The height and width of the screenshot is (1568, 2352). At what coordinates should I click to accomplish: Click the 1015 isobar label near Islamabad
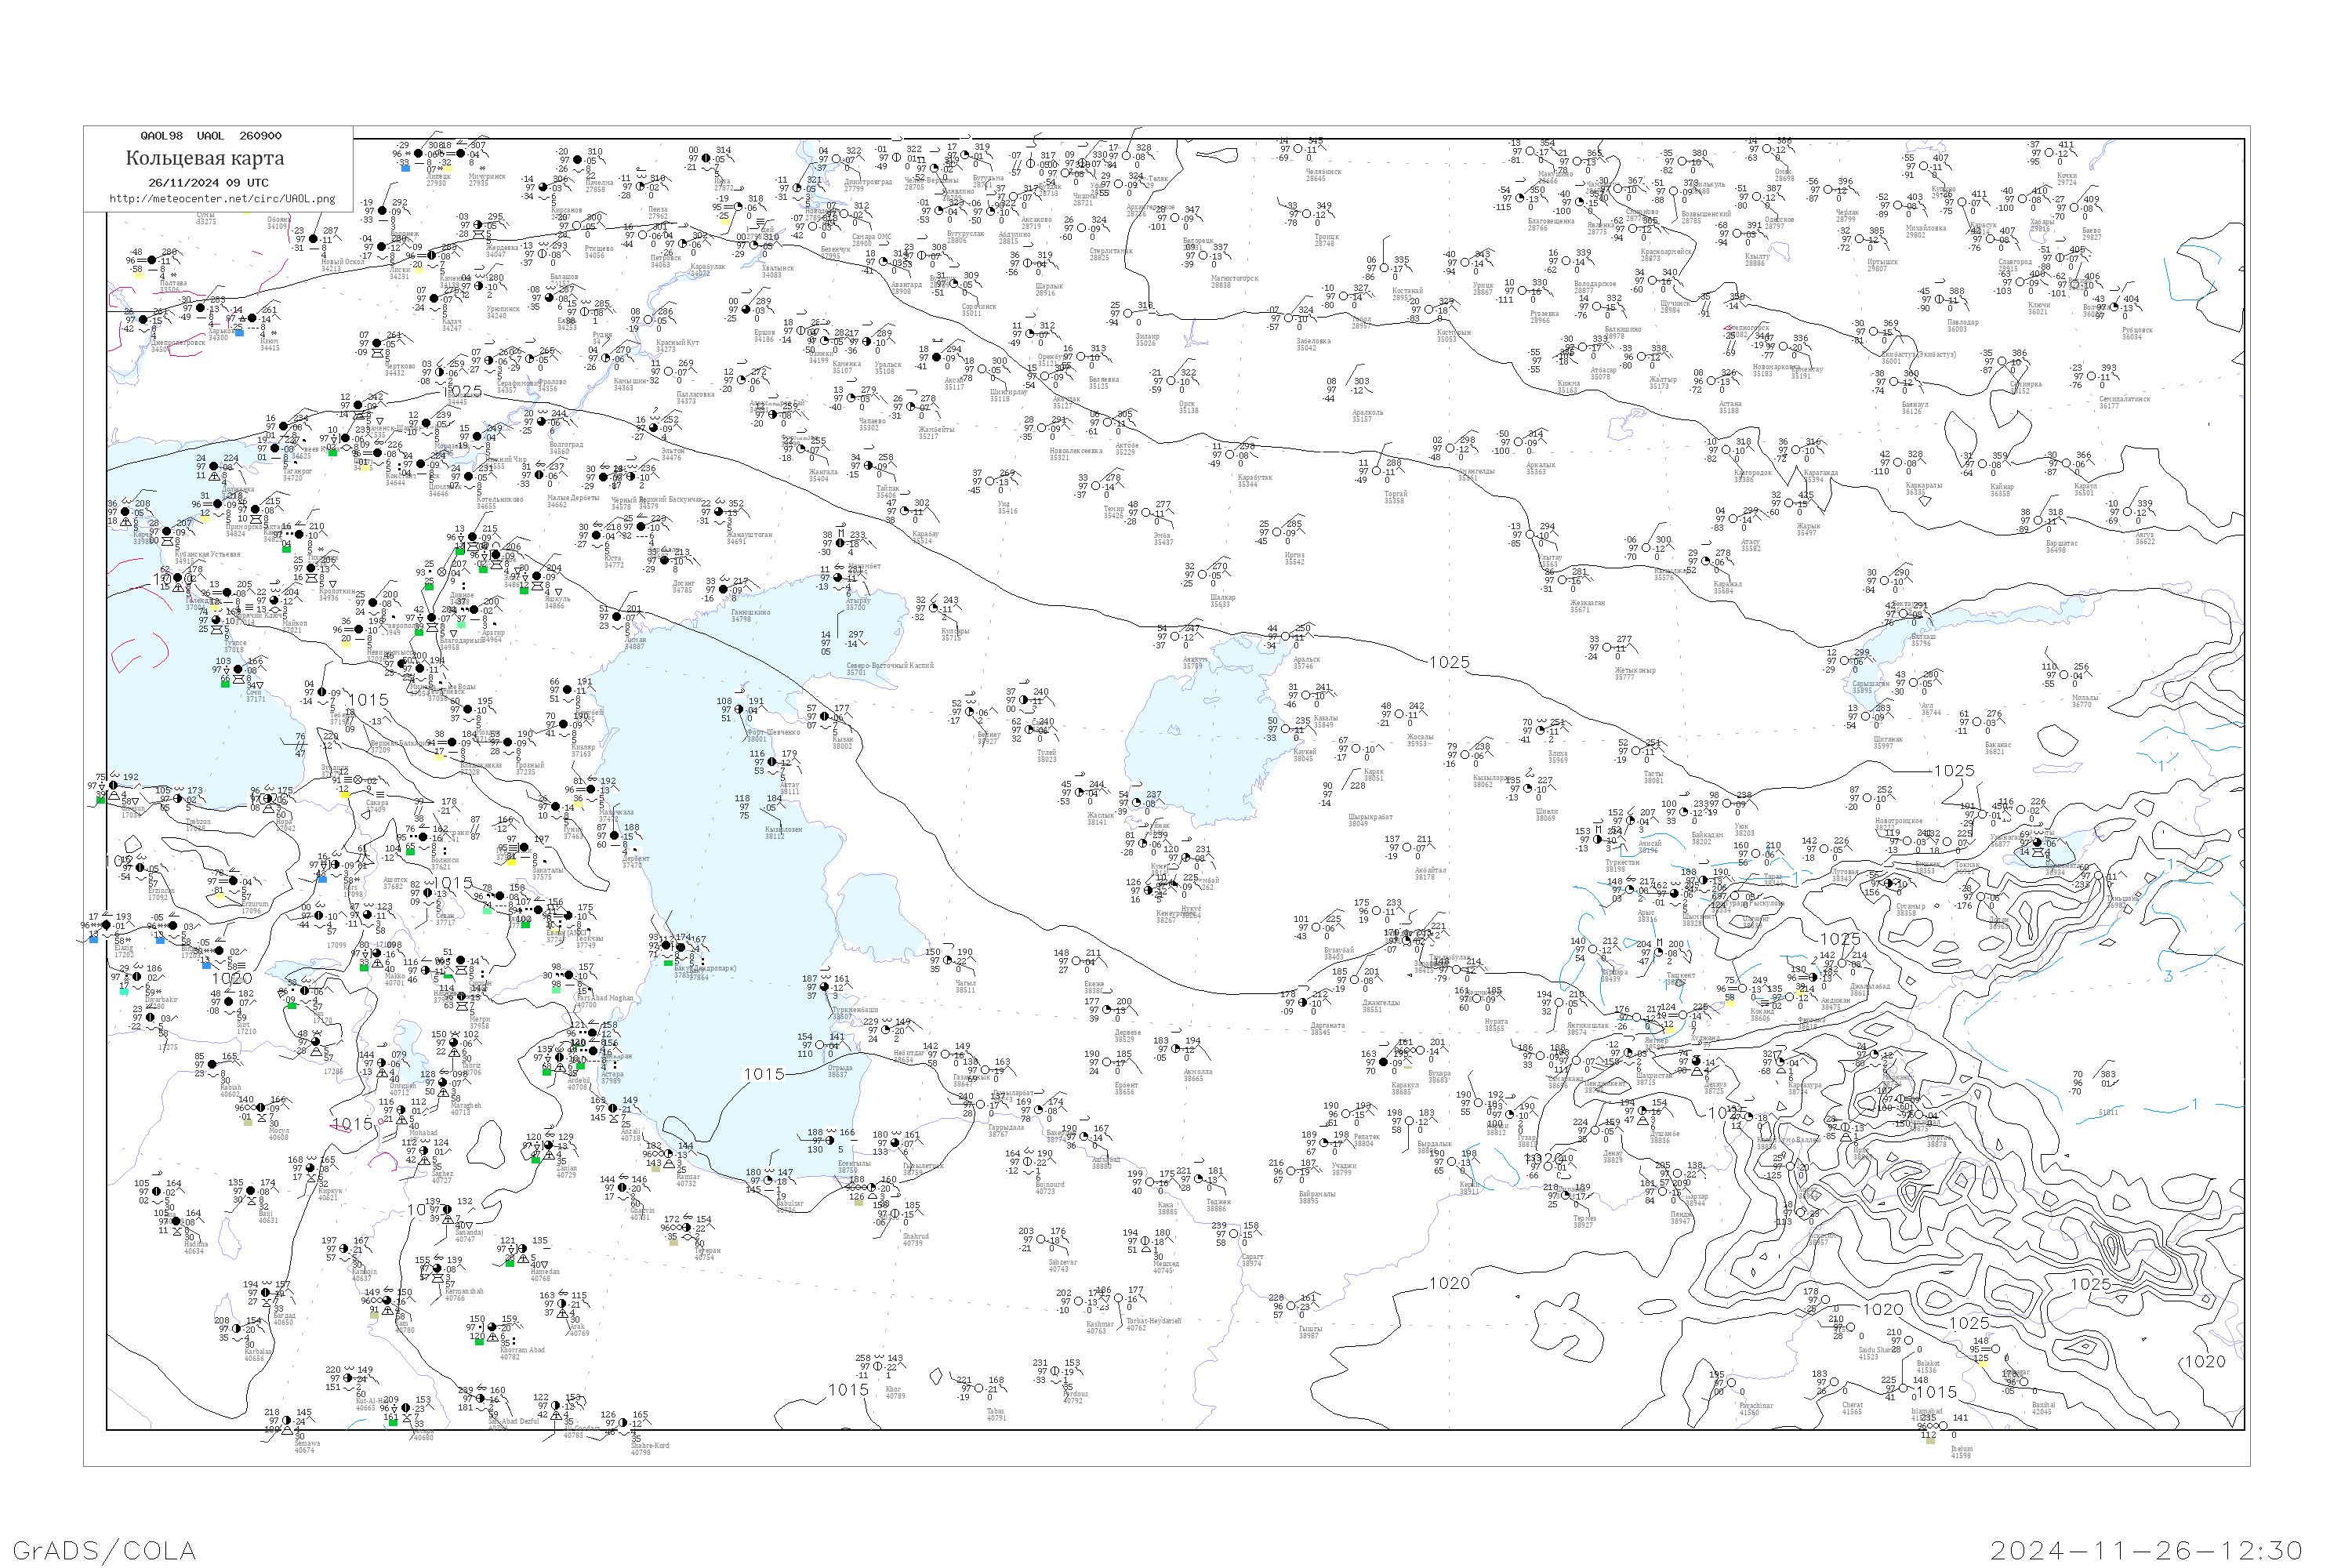pyautogui.click(x=1936, y=1392)
